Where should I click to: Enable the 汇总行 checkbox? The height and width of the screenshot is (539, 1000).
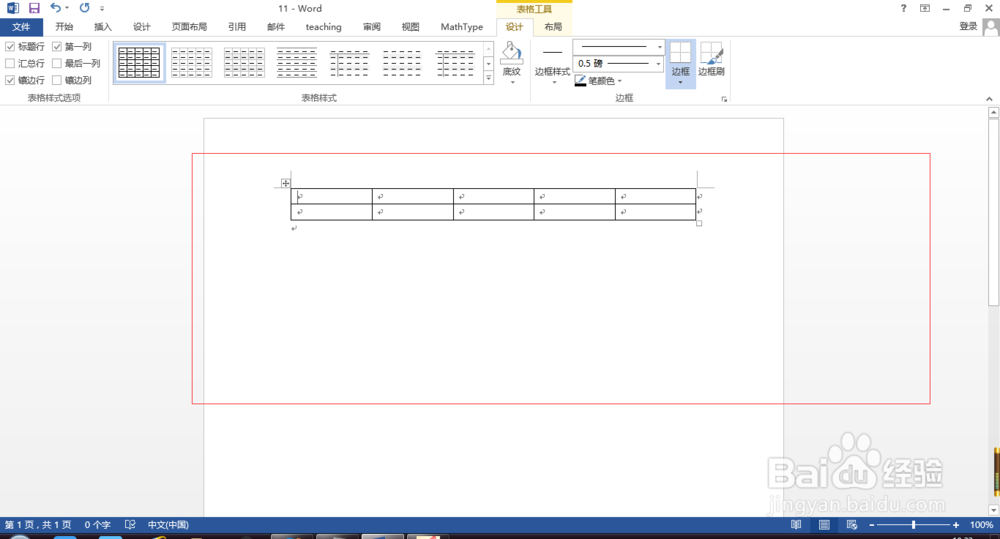pos(10,63)
